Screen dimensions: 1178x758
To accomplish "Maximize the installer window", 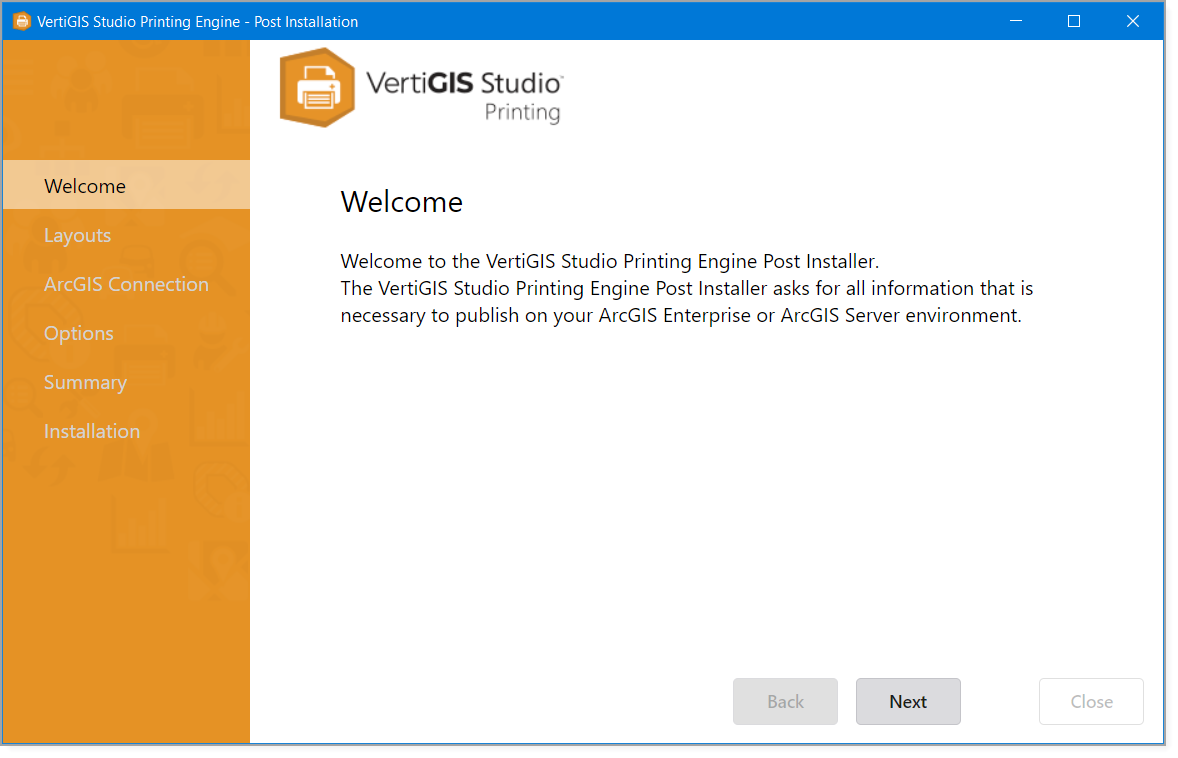I will [1074, 21].
